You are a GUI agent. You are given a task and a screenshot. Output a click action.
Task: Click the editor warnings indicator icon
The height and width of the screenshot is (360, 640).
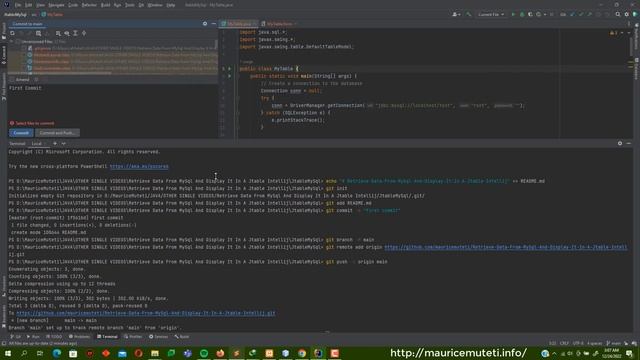click(613, 33)
